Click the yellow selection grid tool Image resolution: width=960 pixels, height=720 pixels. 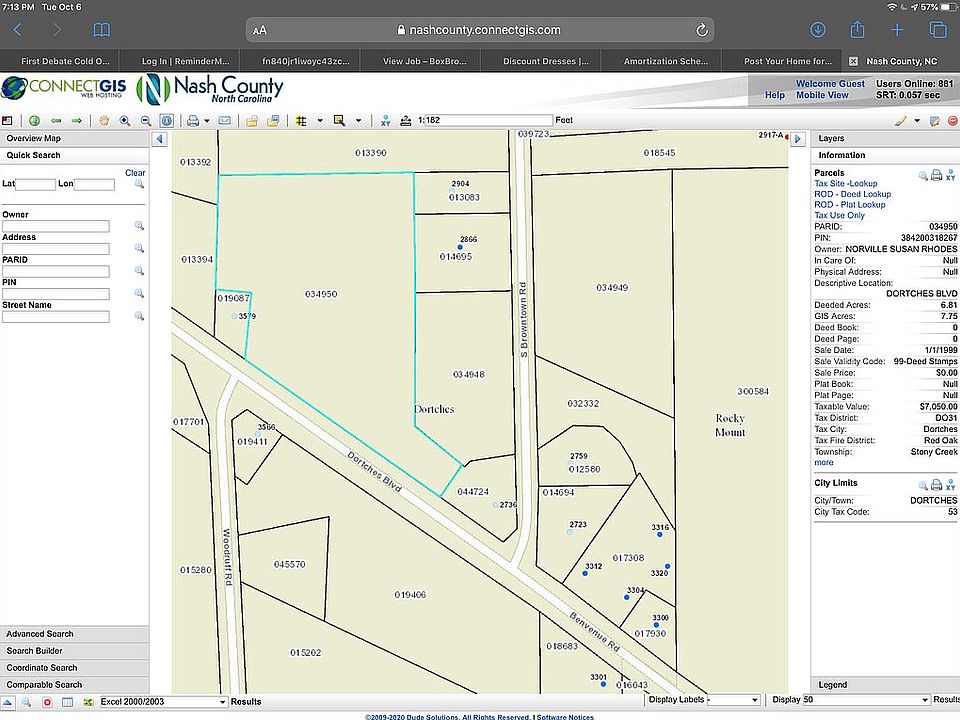coord(301,121)
